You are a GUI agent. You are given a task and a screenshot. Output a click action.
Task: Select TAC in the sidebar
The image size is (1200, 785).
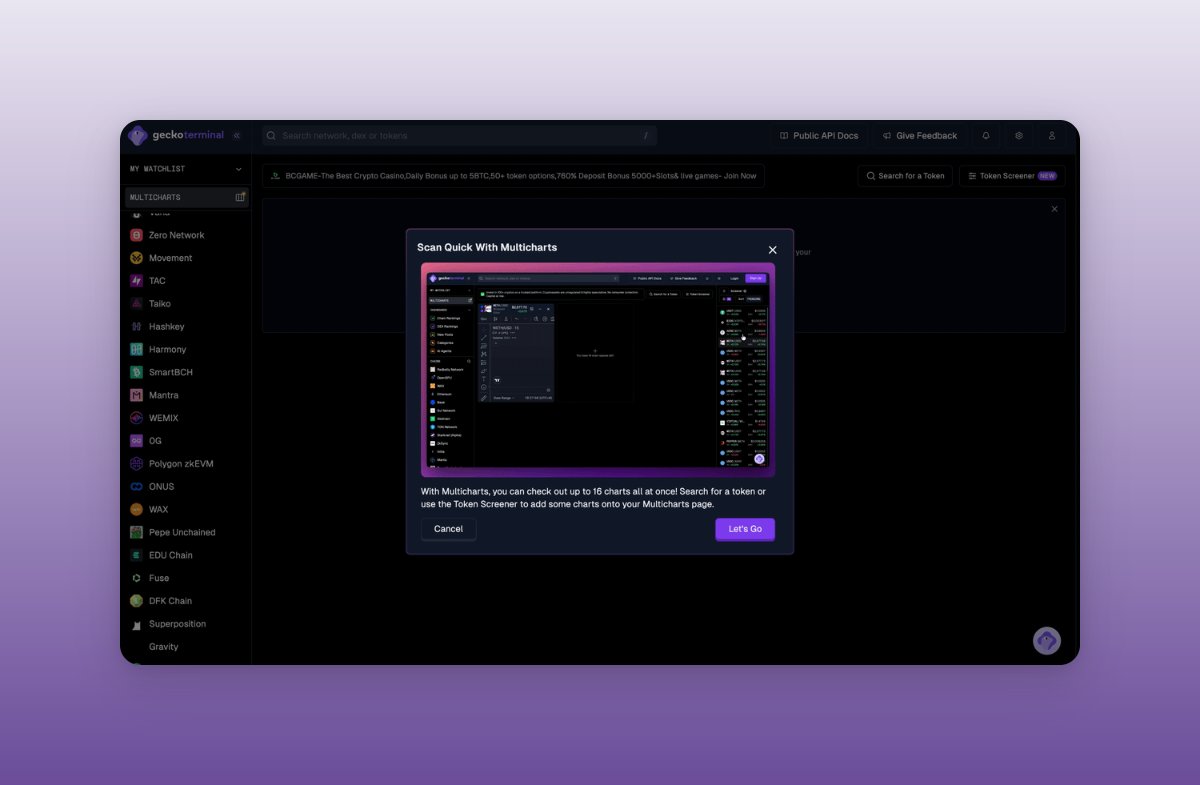158,281
